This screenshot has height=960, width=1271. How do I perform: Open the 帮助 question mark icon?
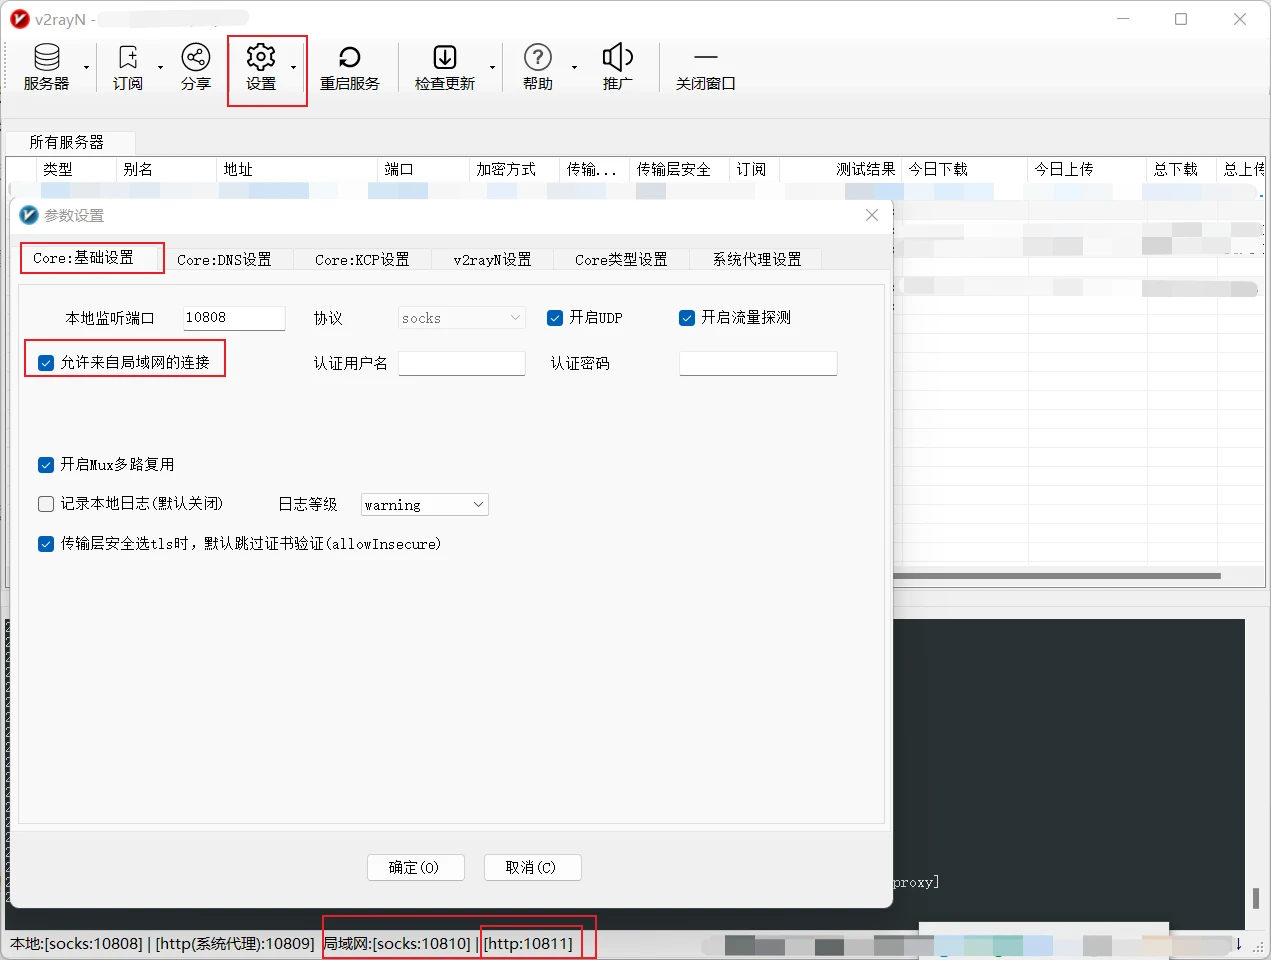coord(538,57)
